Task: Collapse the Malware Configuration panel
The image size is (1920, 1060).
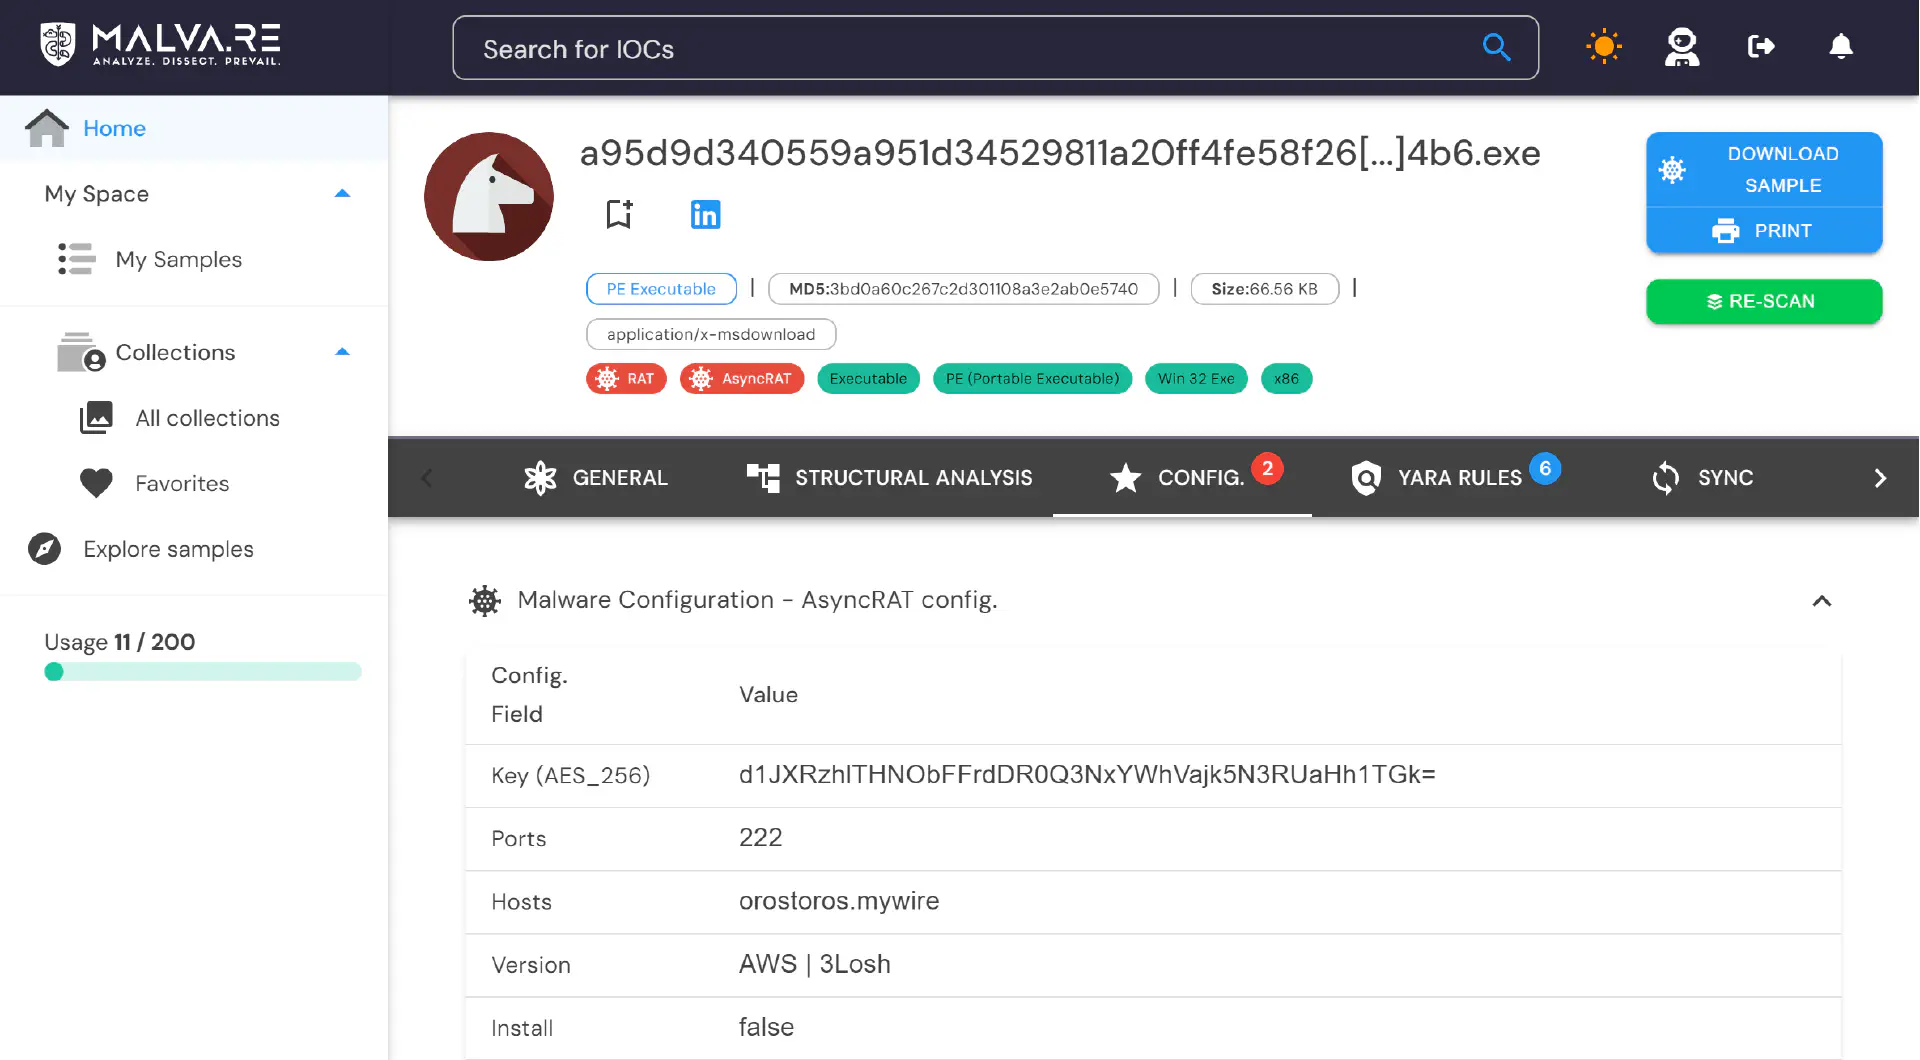Action: [x=1822, y=601]
